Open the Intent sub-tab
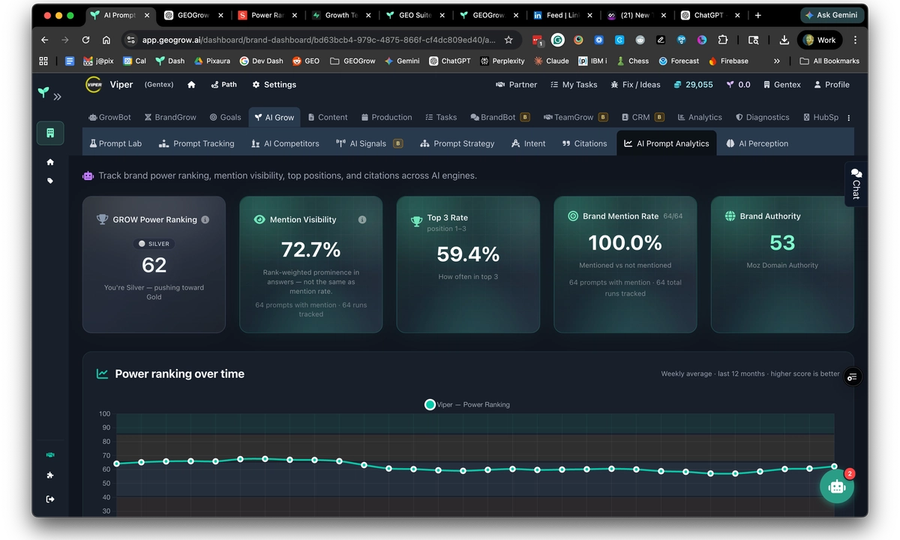 [528, 143]
